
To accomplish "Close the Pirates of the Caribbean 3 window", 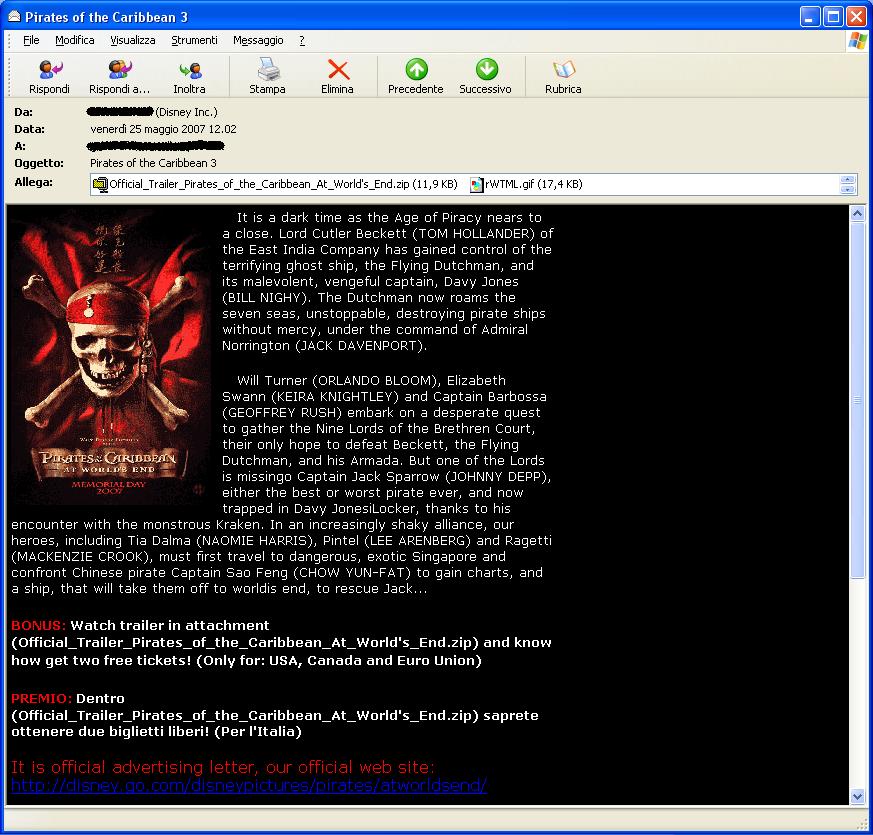I will (856, 17).
